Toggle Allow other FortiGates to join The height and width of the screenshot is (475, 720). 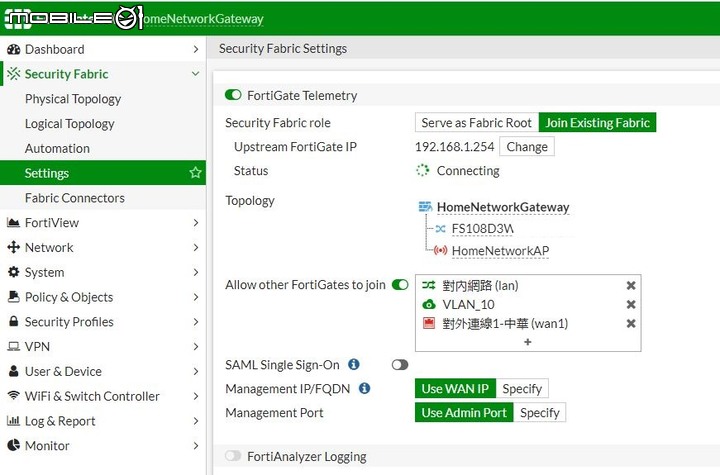(400, 285)
